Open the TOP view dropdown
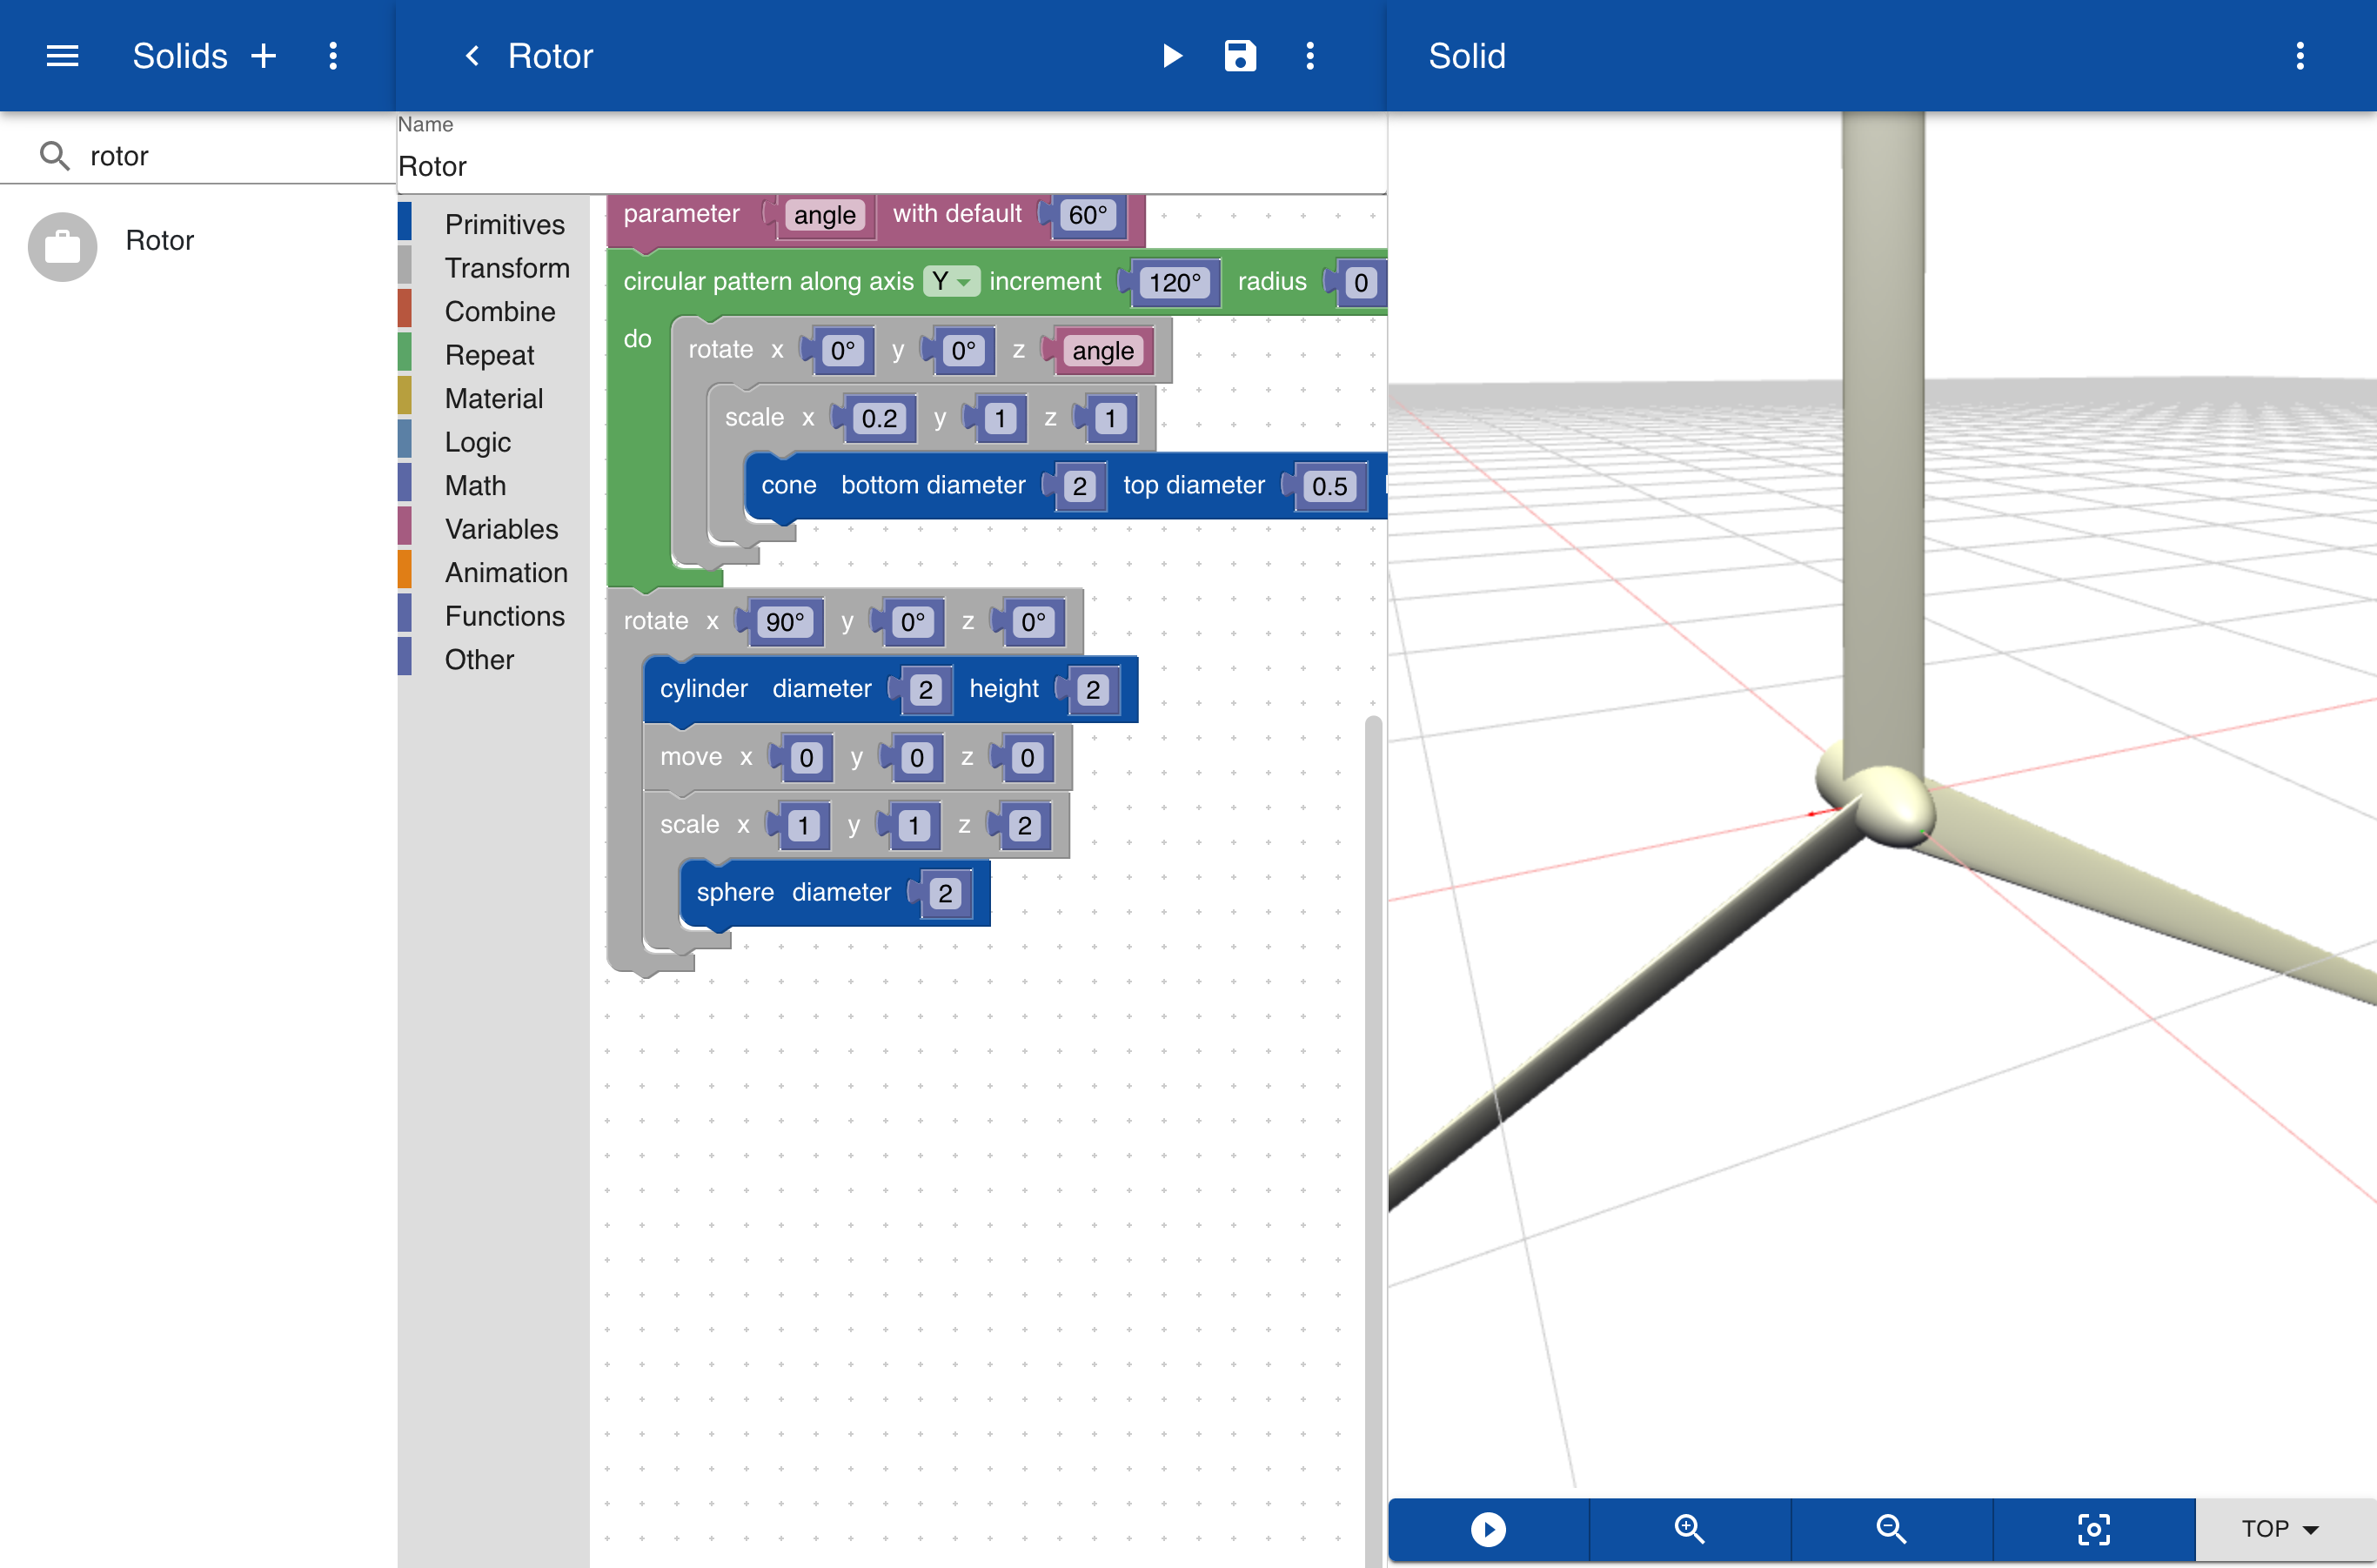Viewport: 2377px width, 1568px height. 2281,1529
